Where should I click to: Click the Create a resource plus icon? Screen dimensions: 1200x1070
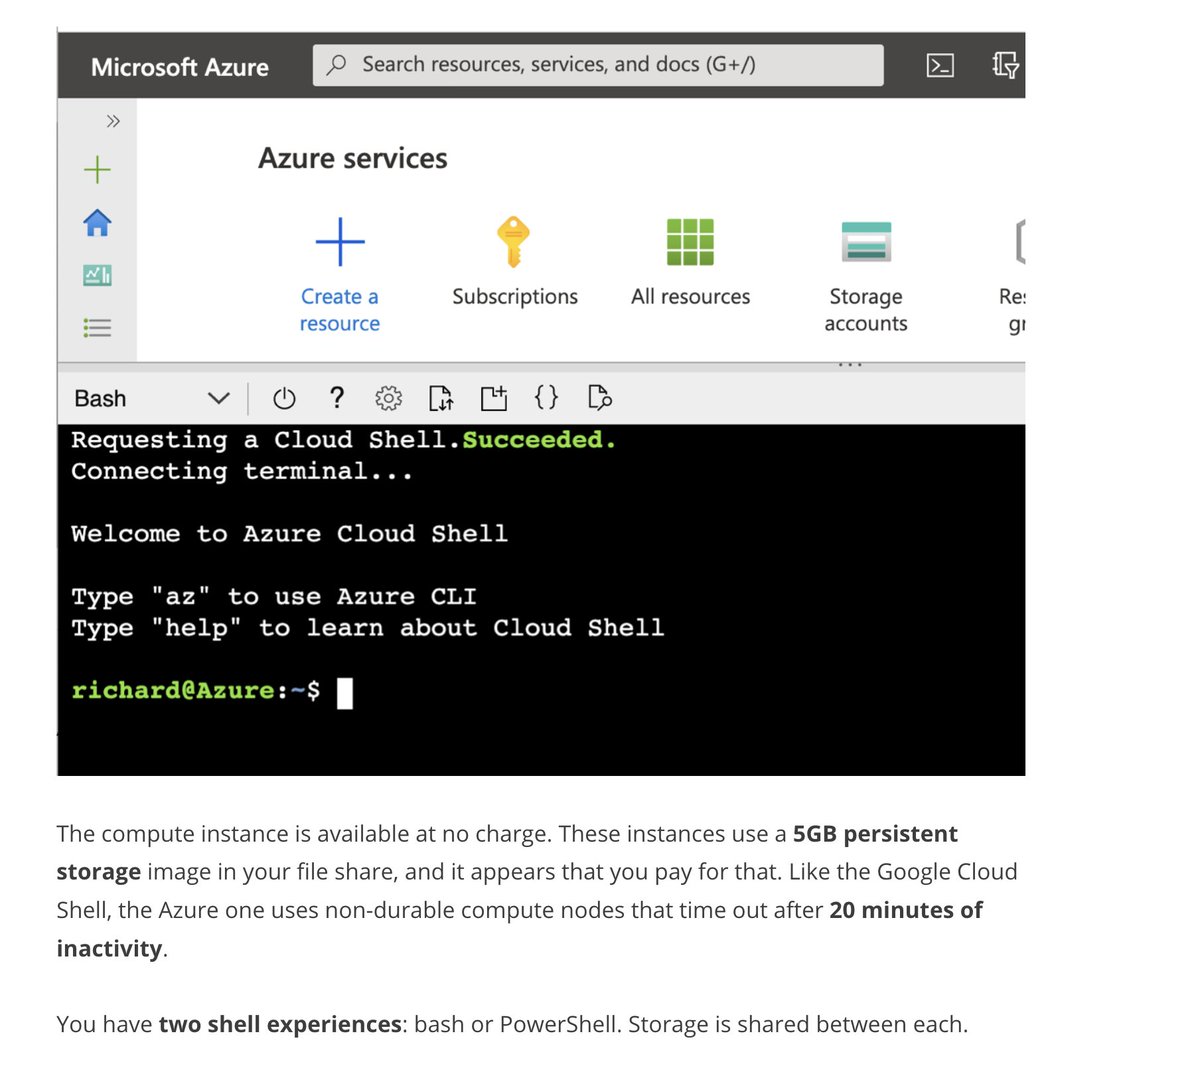[340, 242]
